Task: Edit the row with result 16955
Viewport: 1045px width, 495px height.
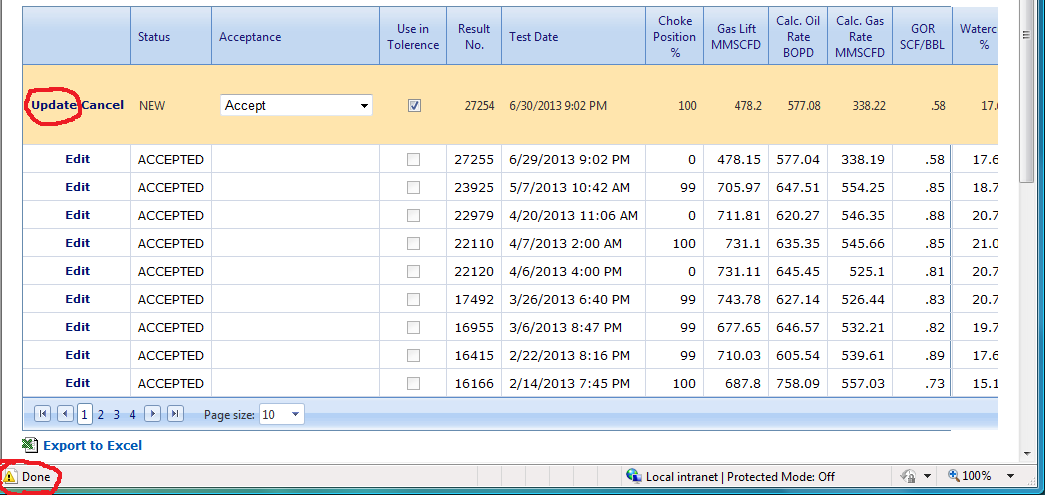Action: [x=77, y=327]
